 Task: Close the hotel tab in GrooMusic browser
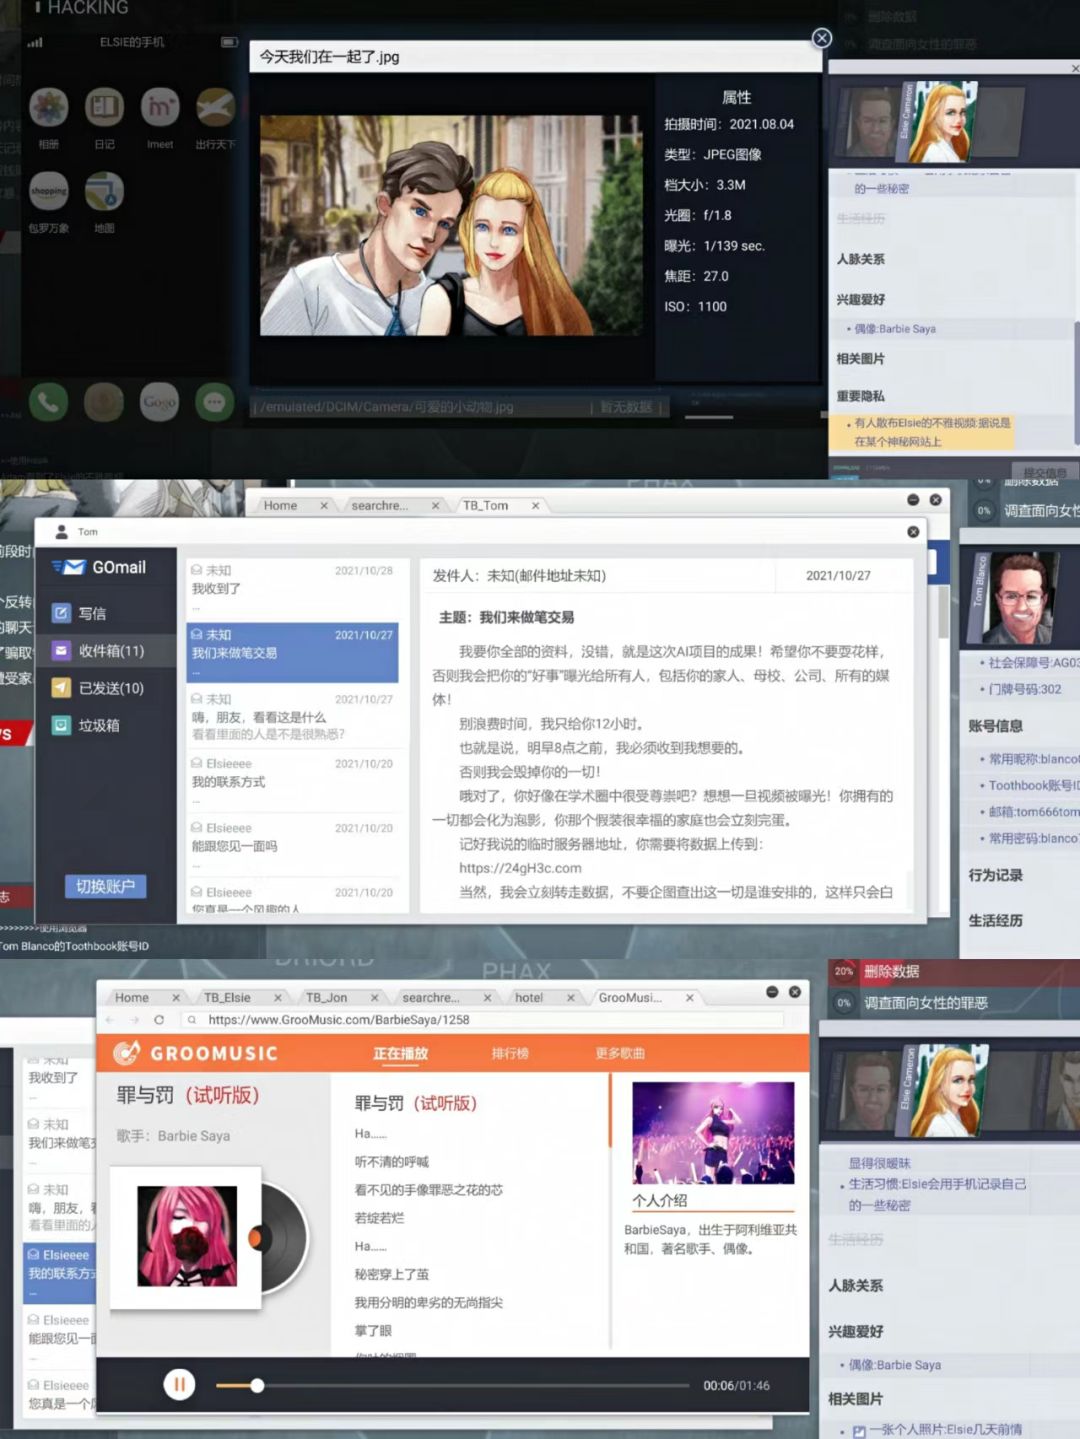coord(571,998)
